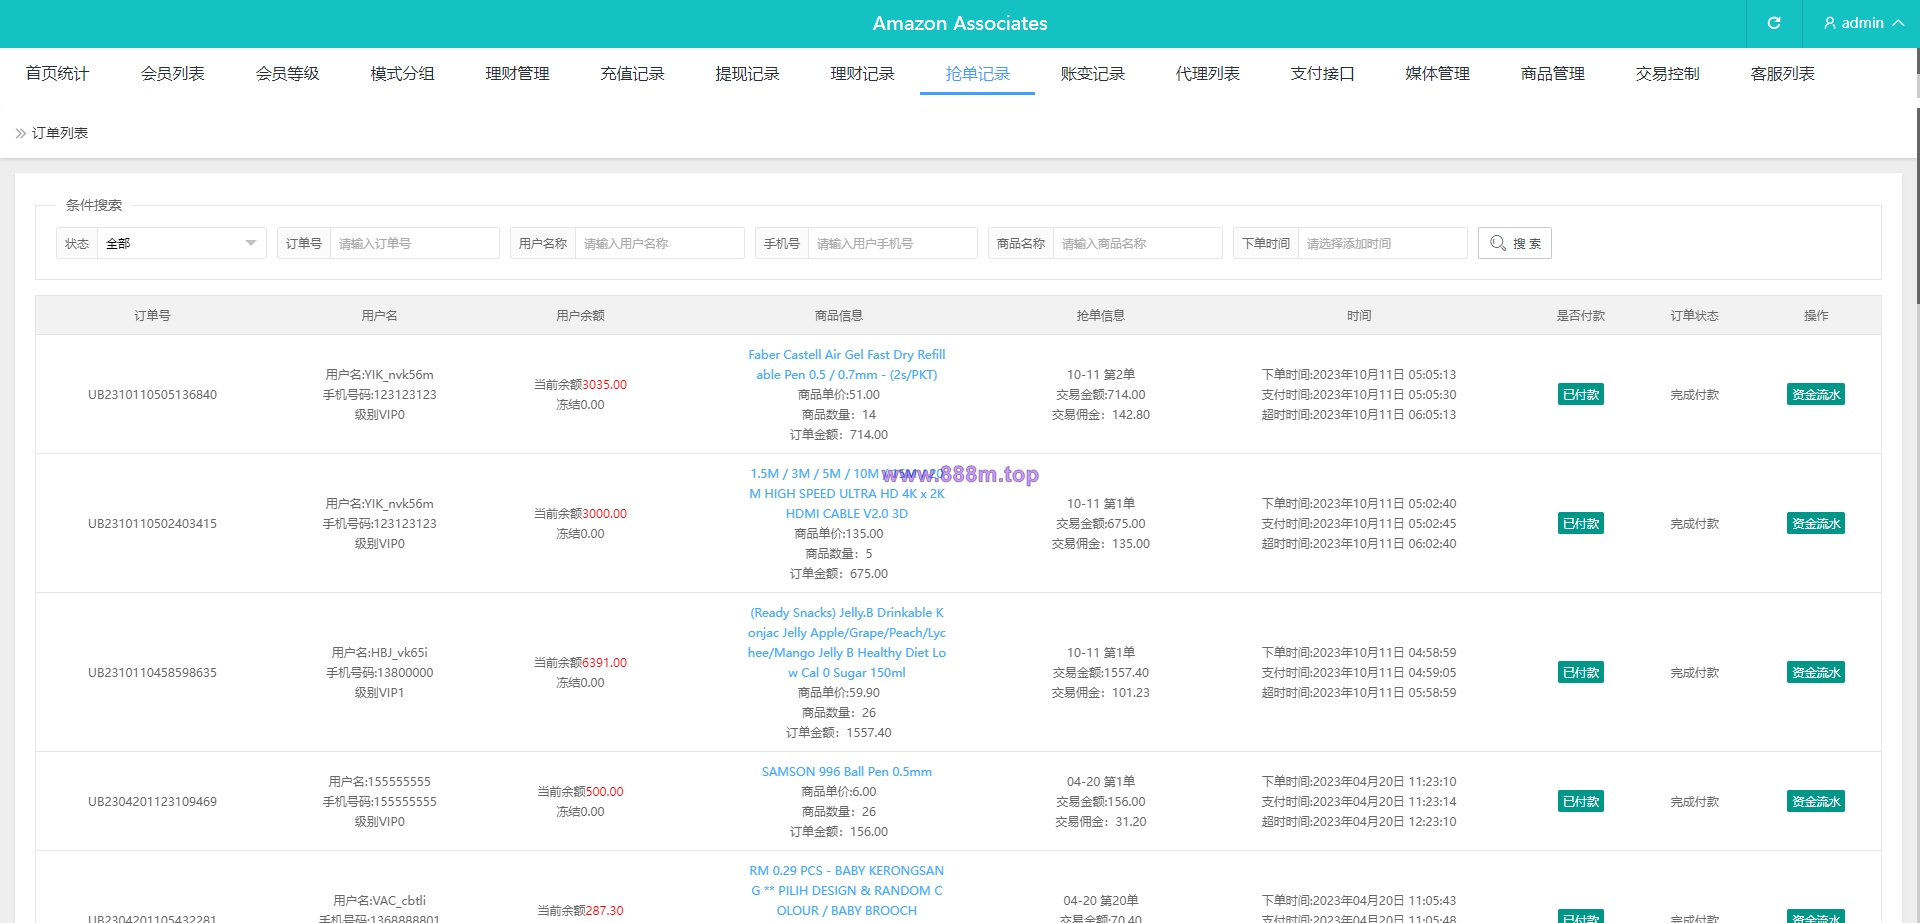Open BABY KERONGSAN brooch product link
Viewport: 1920px width, 923px height.
click(846, 891)
